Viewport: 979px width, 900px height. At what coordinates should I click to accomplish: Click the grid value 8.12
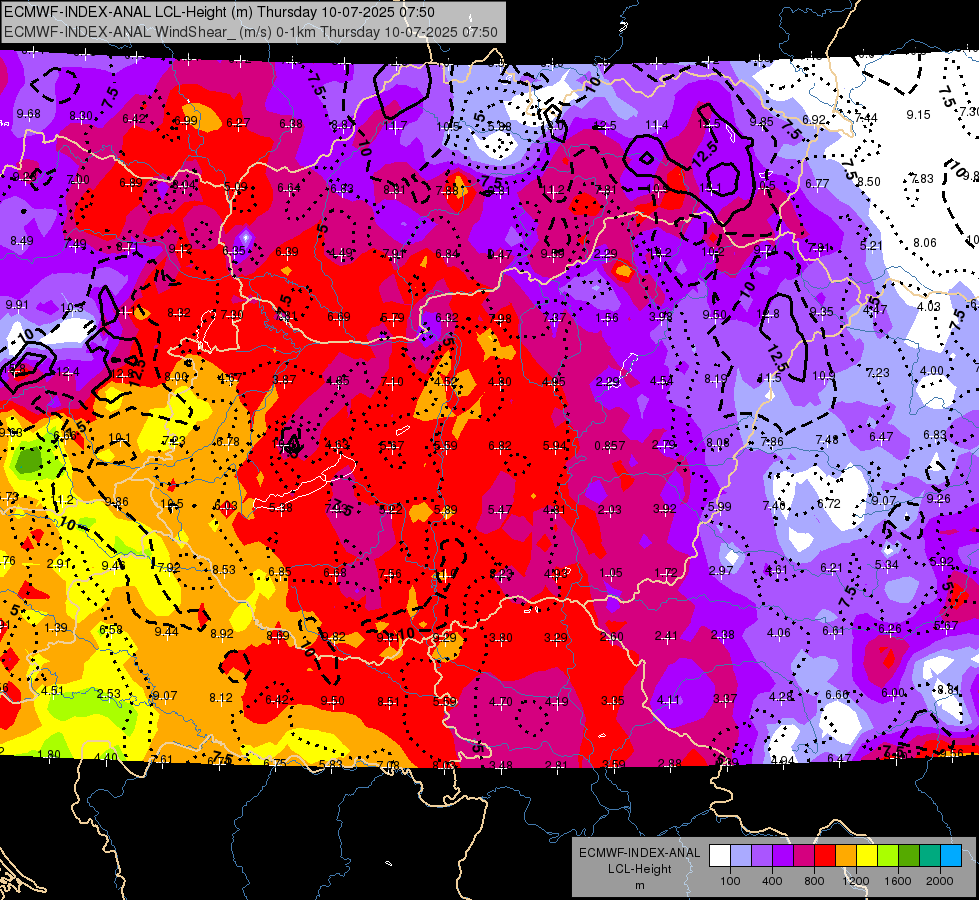click(x=221, y=698)
